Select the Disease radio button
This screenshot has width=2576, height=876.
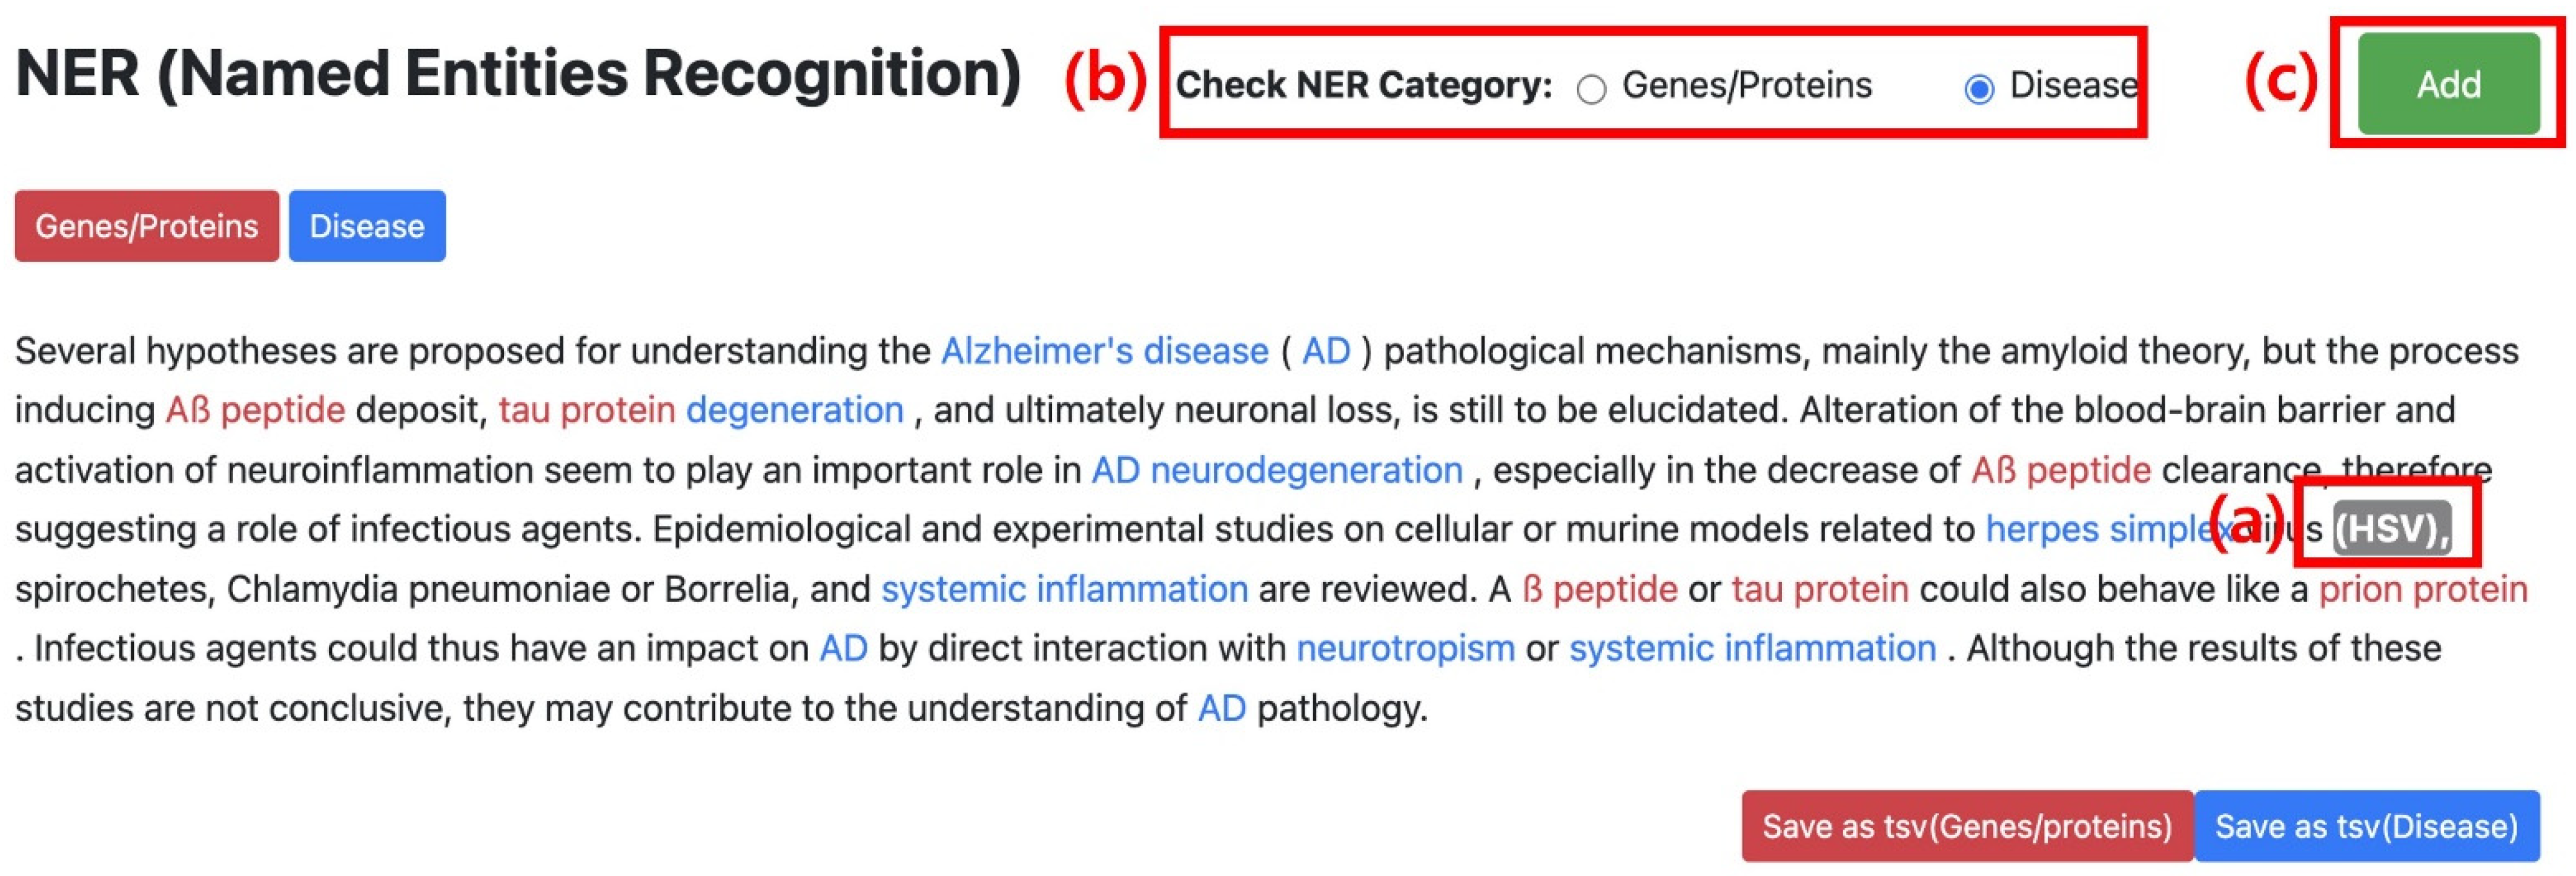click(1978, 89)
